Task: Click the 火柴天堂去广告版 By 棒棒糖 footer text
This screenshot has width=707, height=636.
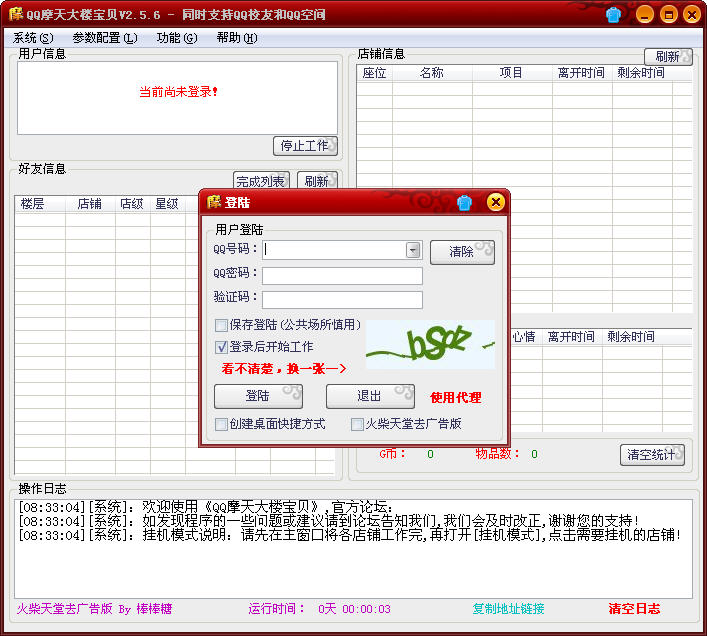Action: point(94,609)
